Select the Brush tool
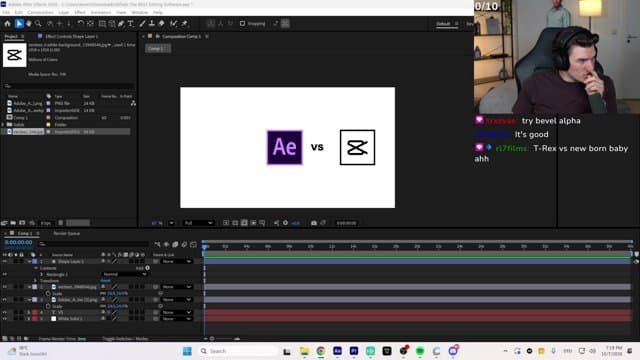Screen dimensions: 640x360 pos(142,24)
